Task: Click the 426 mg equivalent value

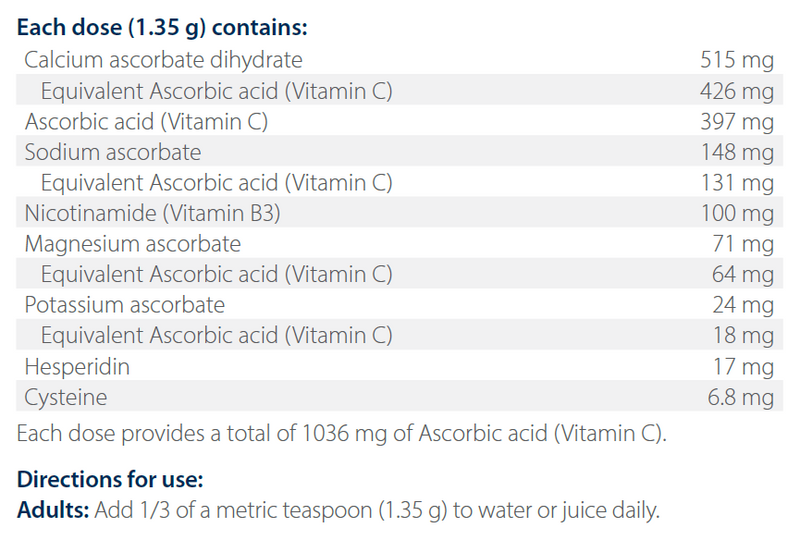Action: [737, 91]
